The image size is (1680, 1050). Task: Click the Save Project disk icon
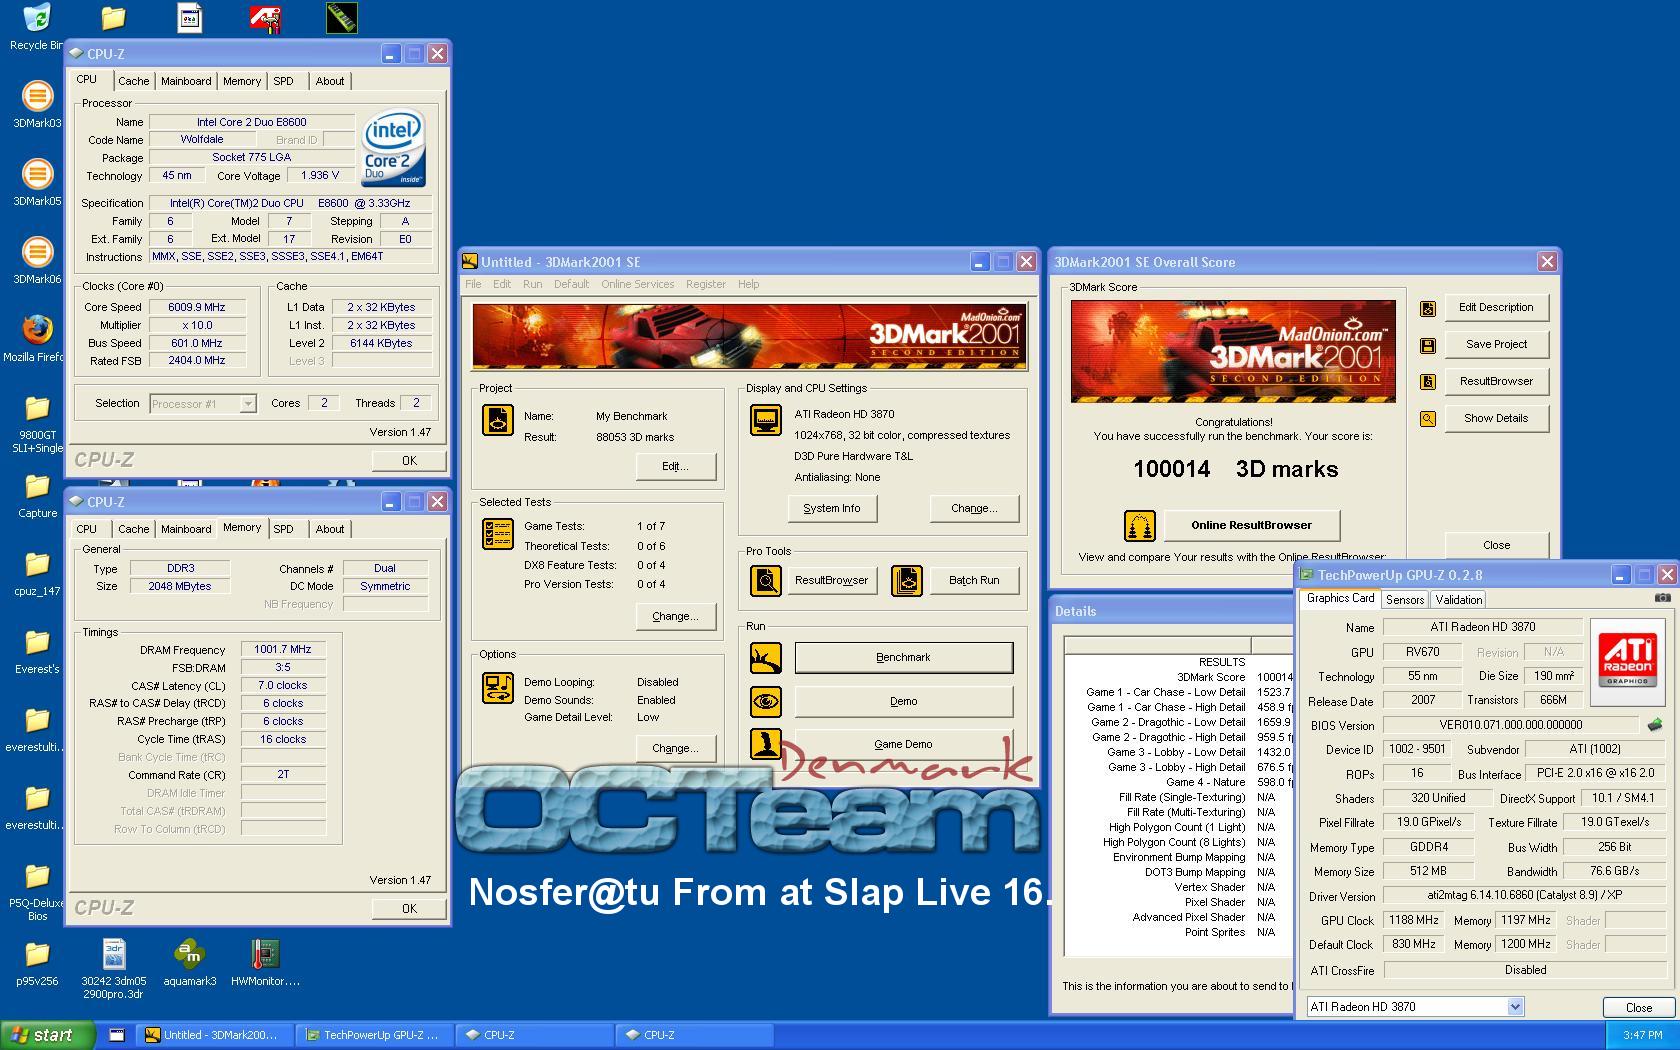pyautogui.click(x=1428, y=345)
